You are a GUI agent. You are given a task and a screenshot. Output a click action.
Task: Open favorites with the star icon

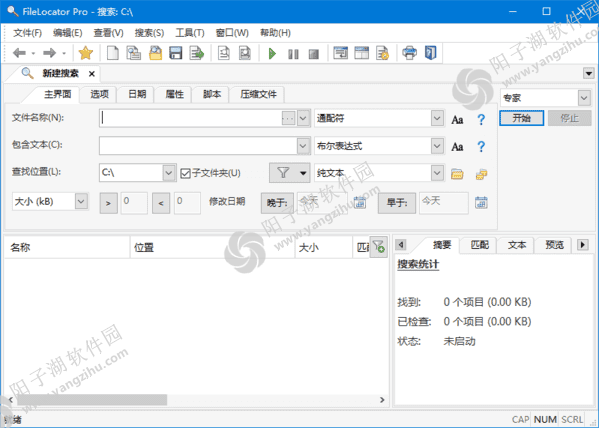(86, 53)
